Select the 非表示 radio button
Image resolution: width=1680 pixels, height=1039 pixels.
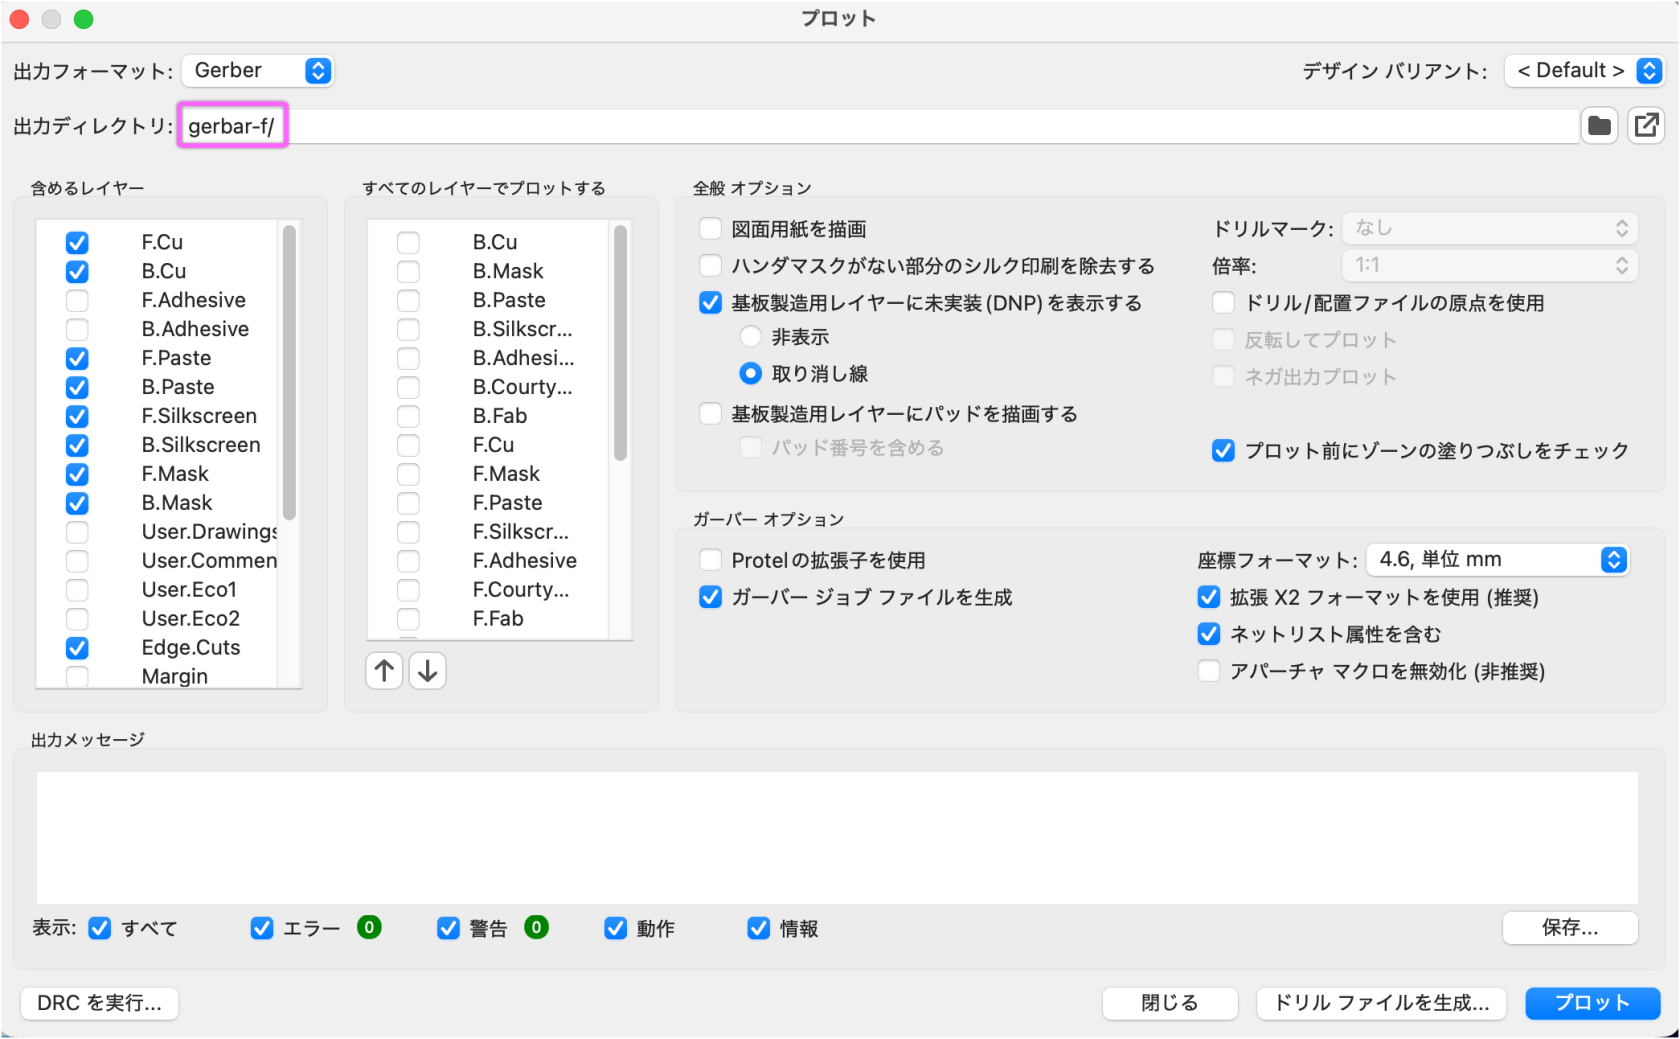coord(750,337)
